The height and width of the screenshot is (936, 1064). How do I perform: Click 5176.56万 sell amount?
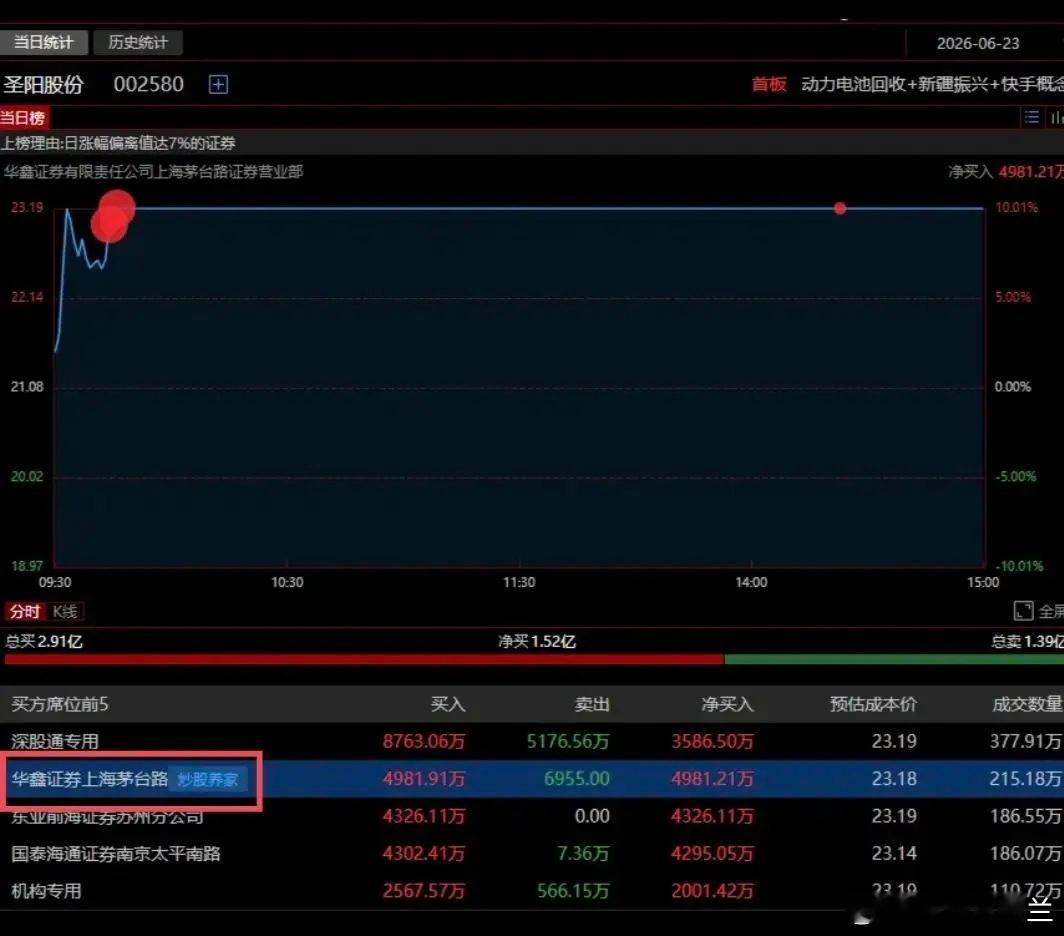point(568,741)
